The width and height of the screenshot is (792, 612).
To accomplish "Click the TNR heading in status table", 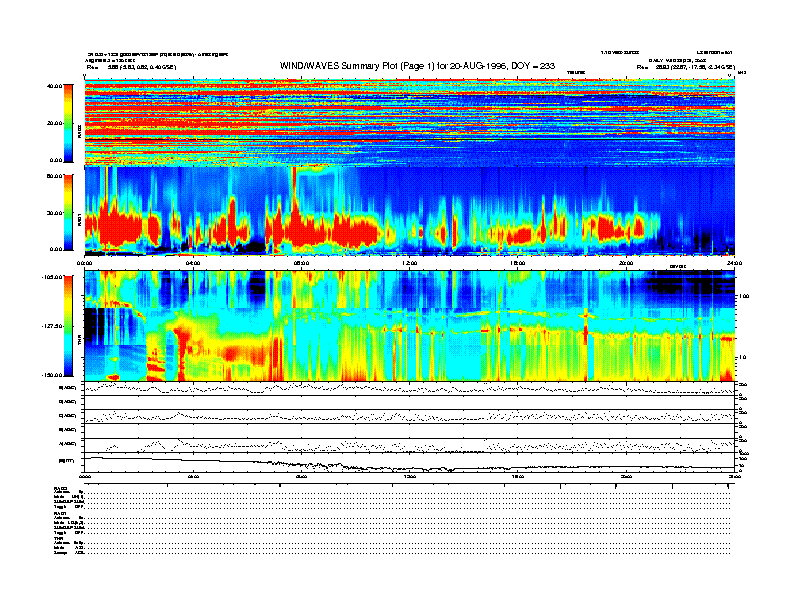I will point(58,538).
